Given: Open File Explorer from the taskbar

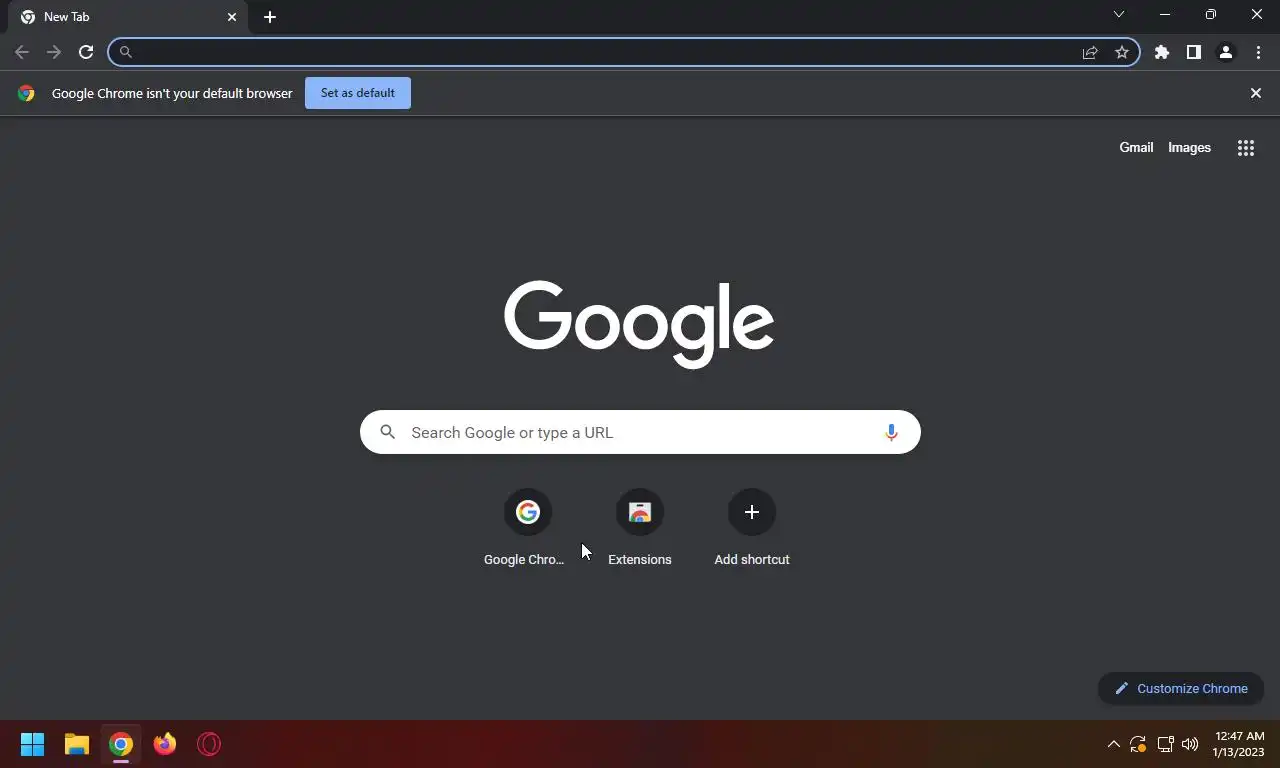Looking at the screenshot, I should click(77, 744).
